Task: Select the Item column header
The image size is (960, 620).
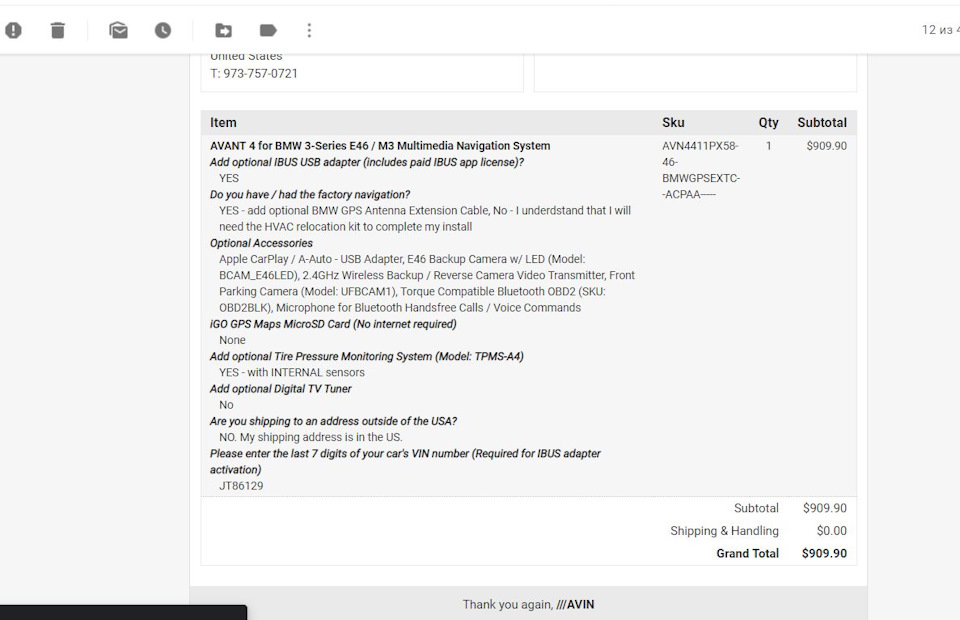Action: 223,122
